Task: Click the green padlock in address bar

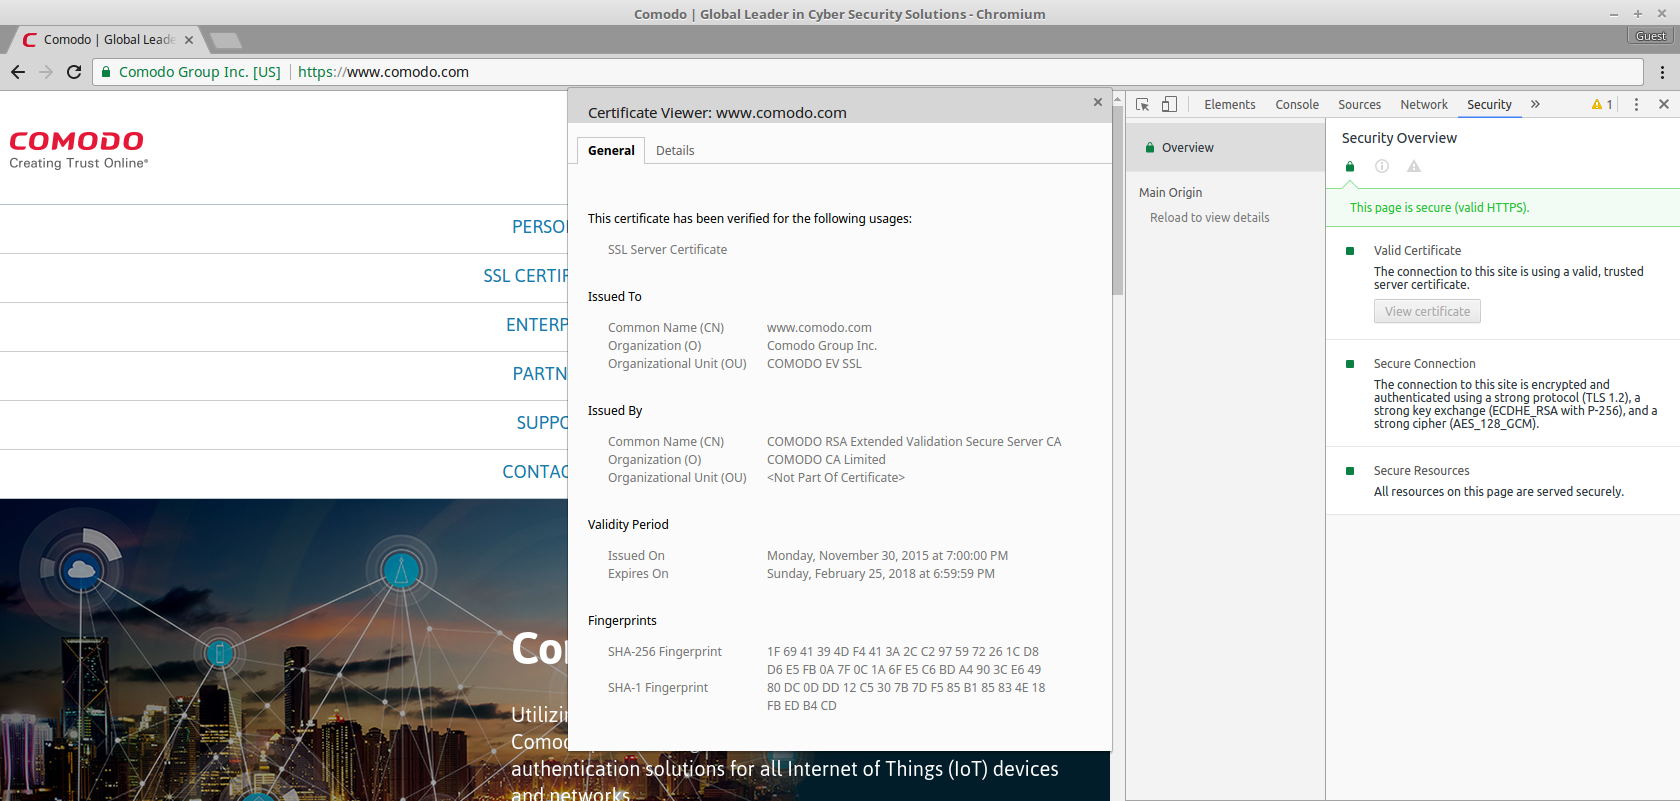Action: click(106, 72)
